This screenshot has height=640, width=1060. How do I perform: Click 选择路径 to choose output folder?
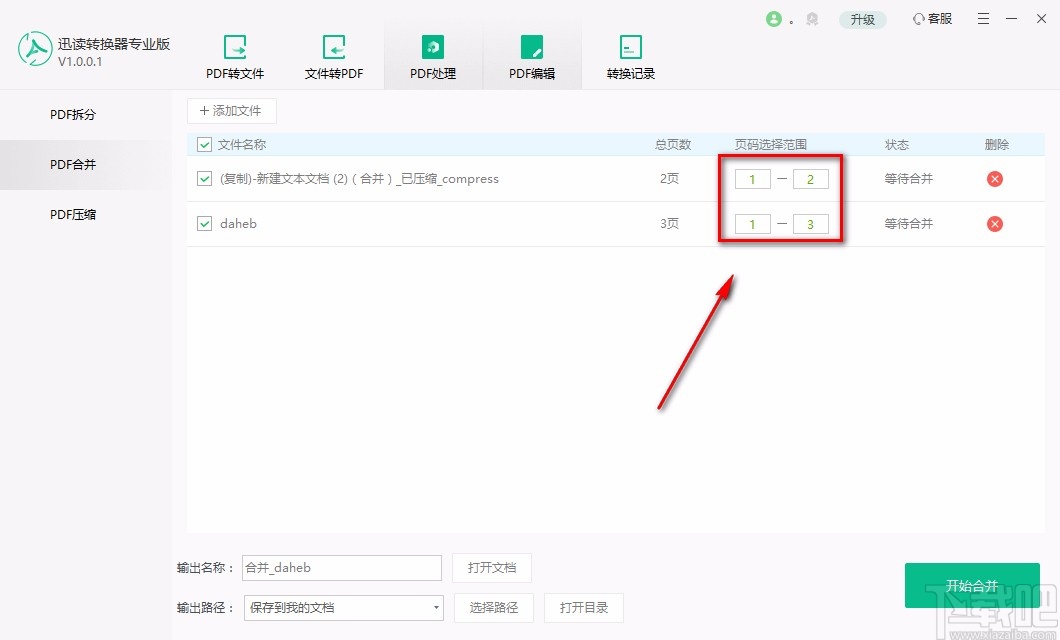click(493, 607)
